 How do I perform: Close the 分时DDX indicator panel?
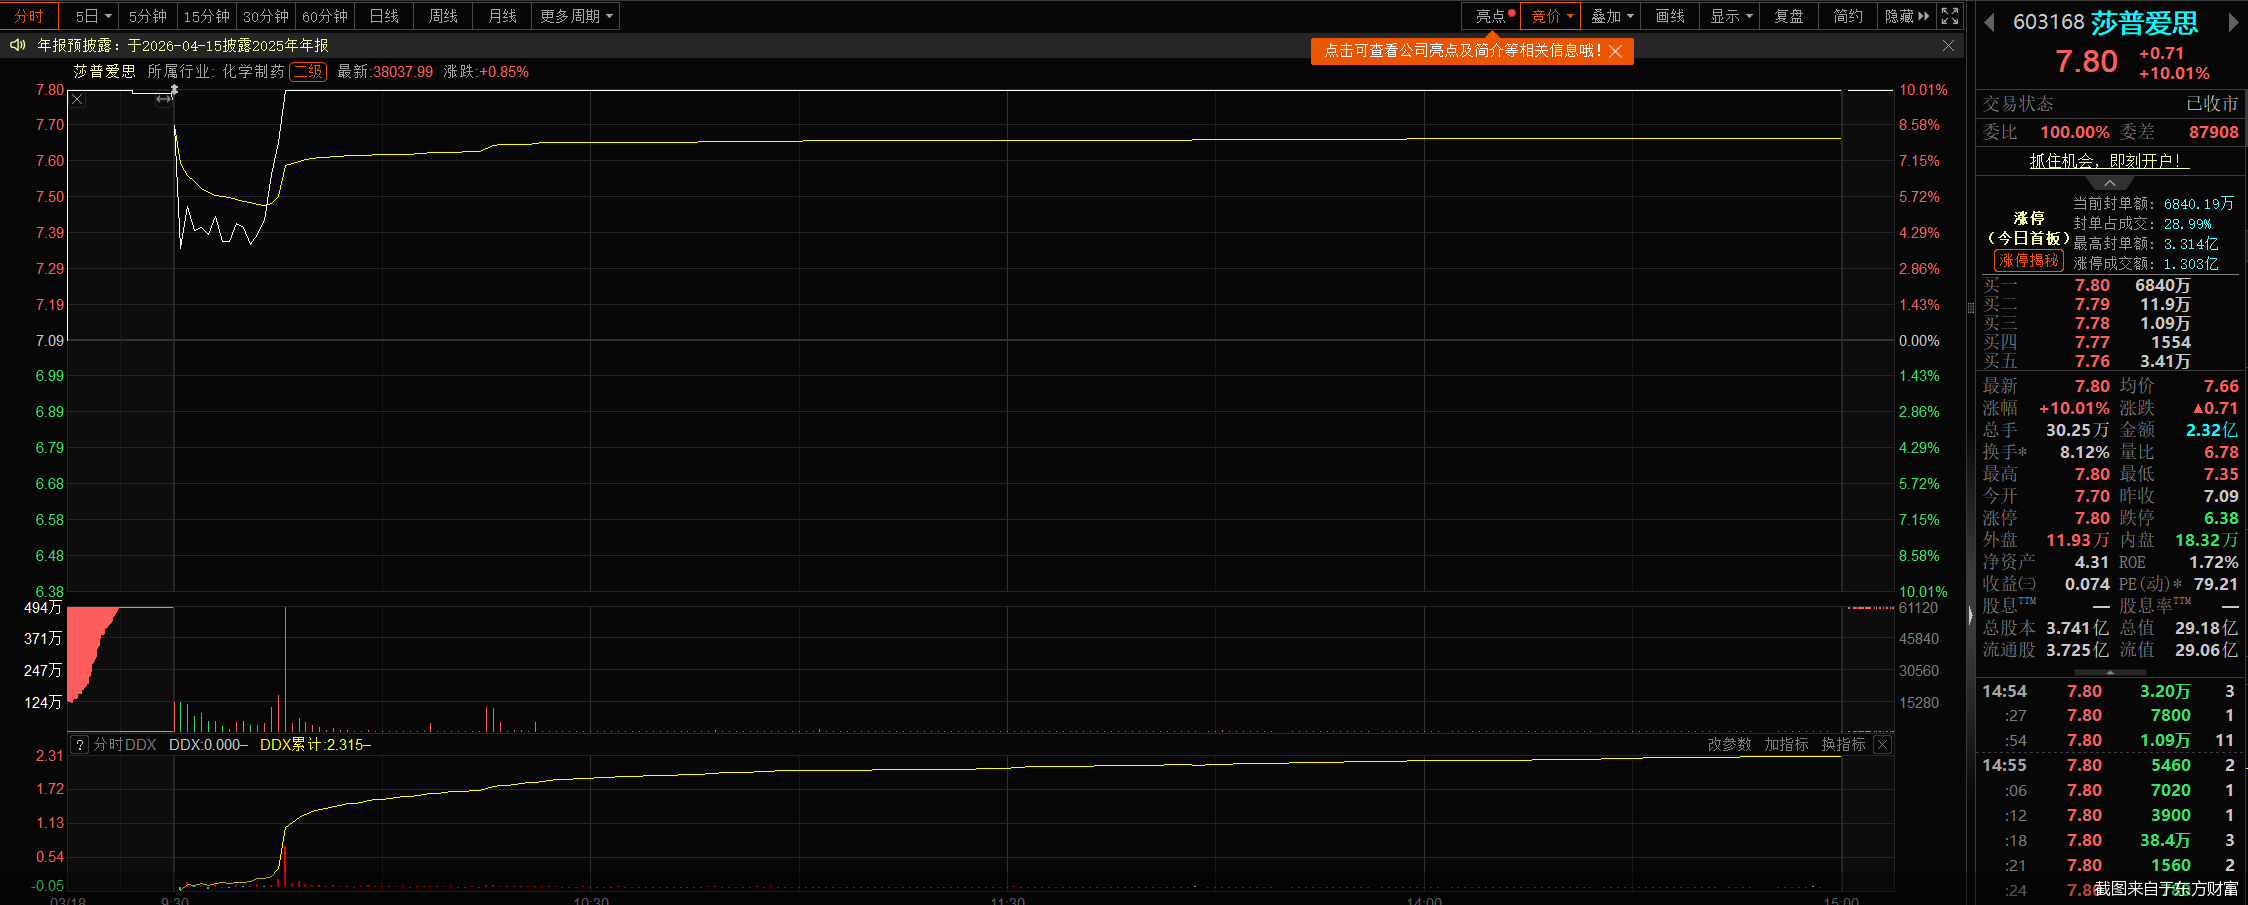(x=1882, y=745)
